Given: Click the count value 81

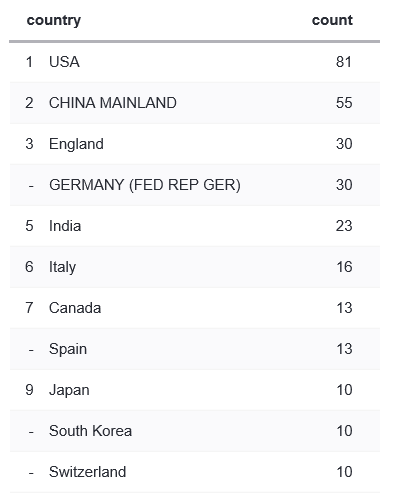Looking at the screenshot, I should [x=344, y=62].
